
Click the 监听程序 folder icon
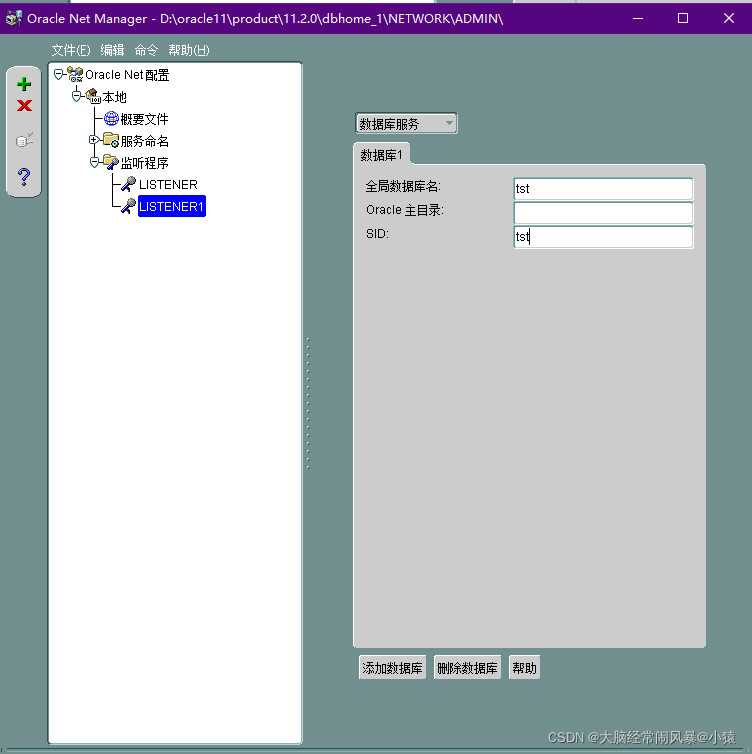click(111, 162)
